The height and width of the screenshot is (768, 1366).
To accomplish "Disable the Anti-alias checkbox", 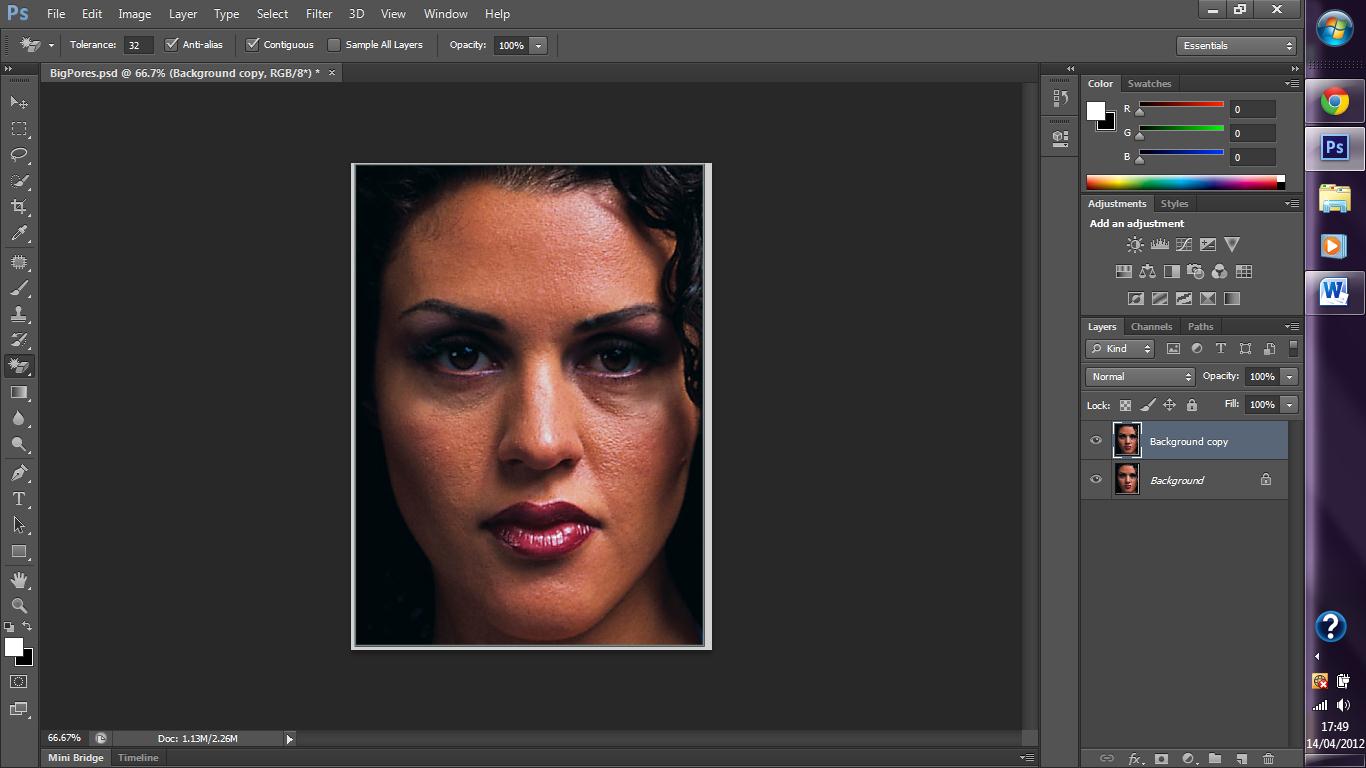I will 172,45.
